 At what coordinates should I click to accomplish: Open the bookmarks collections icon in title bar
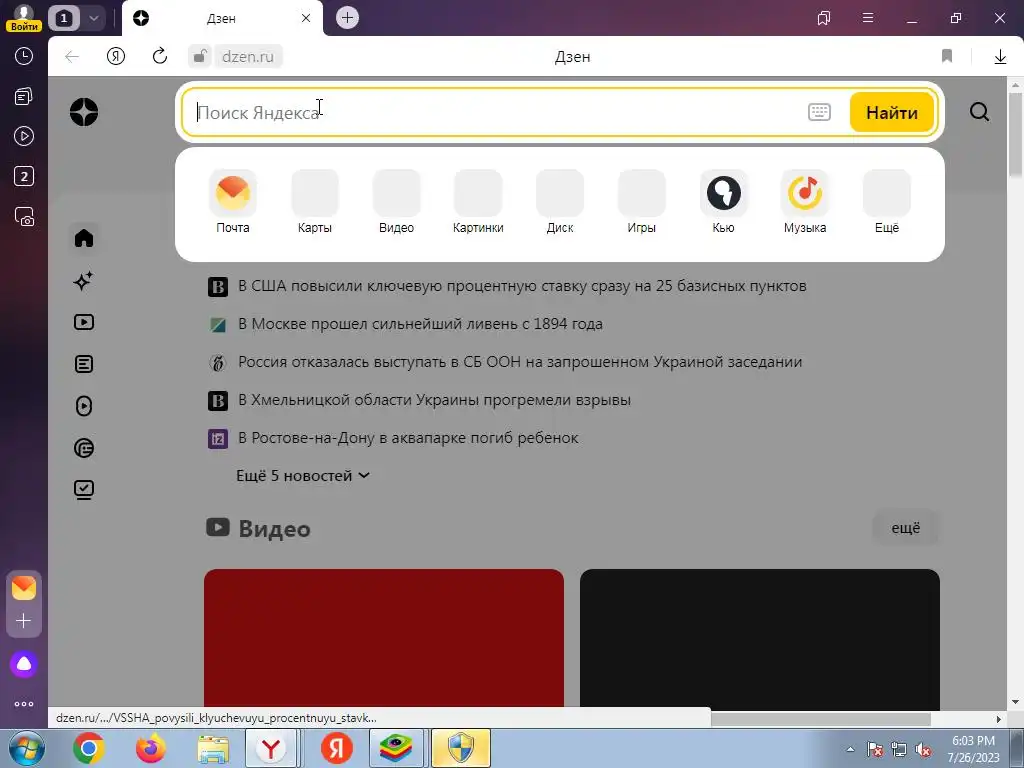tap(824, 18)
